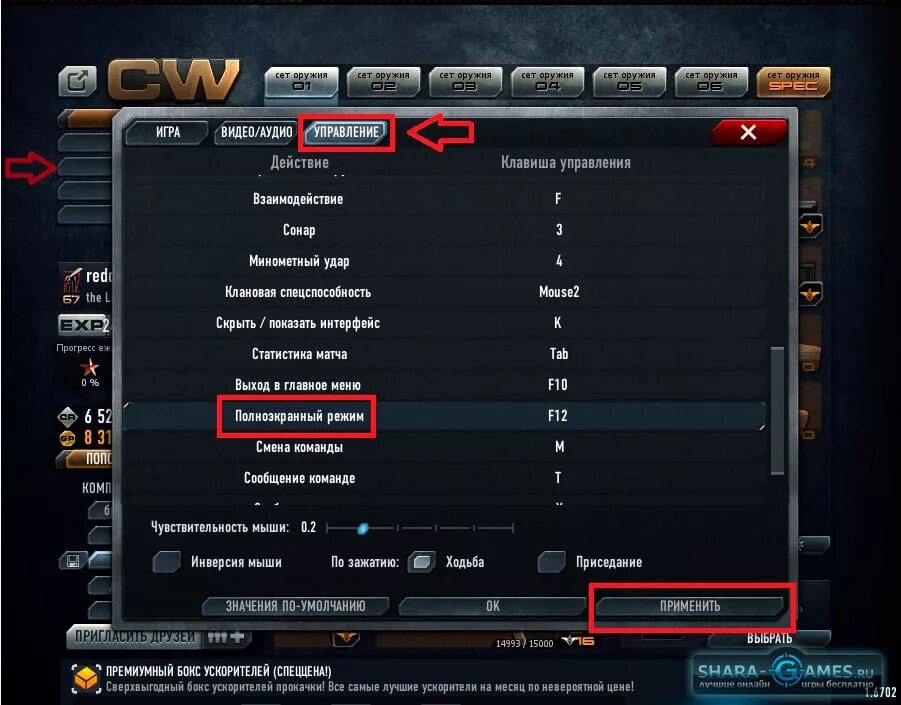
Task: Click the friends icon next to invite button
Action: click(225, 637)
